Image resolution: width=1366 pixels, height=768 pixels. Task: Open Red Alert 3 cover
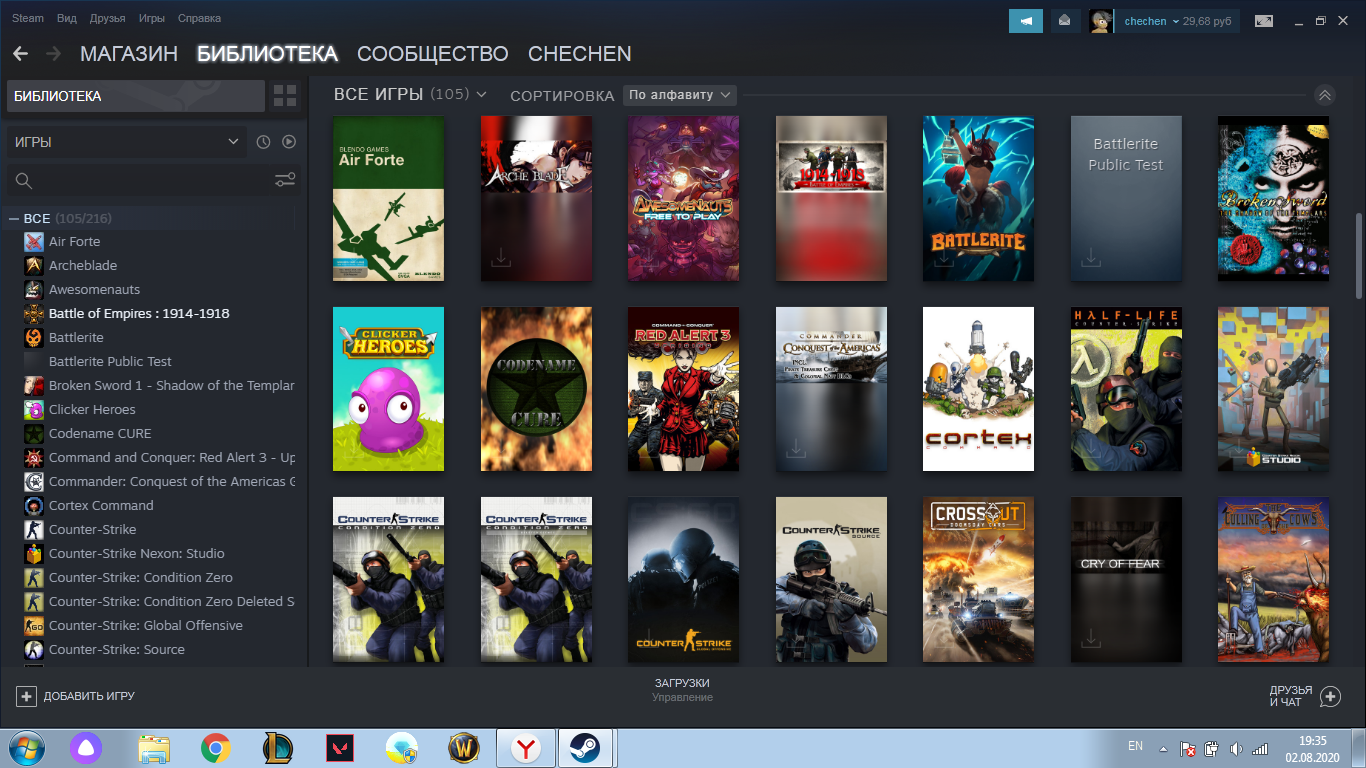click(683, 389)
